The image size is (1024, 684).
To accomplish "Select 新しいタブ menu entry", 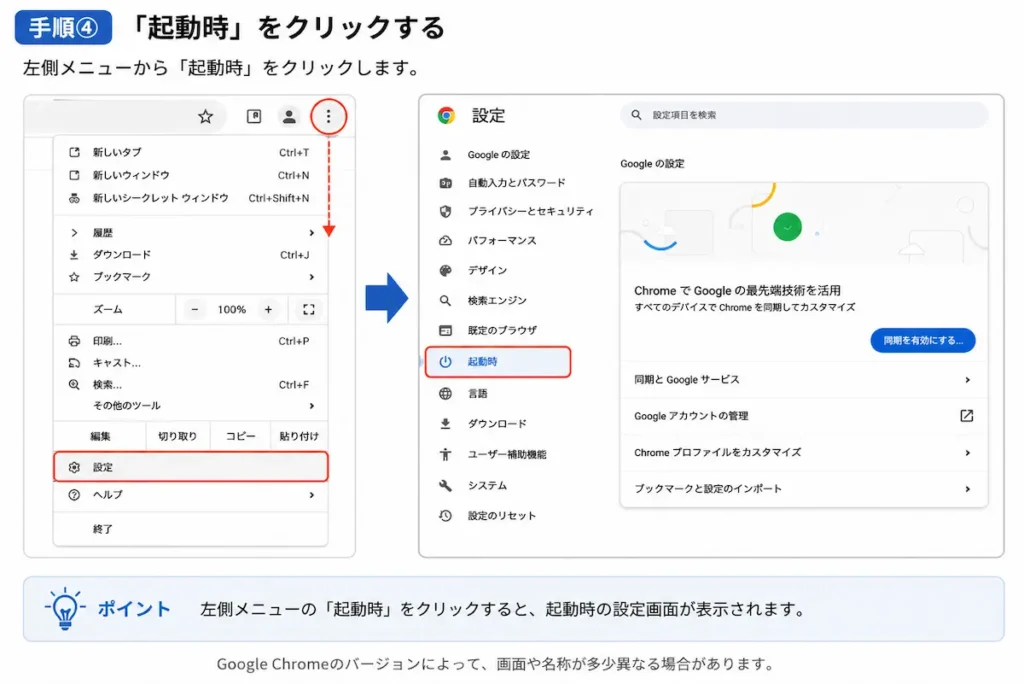I will [x=189, y=152].
